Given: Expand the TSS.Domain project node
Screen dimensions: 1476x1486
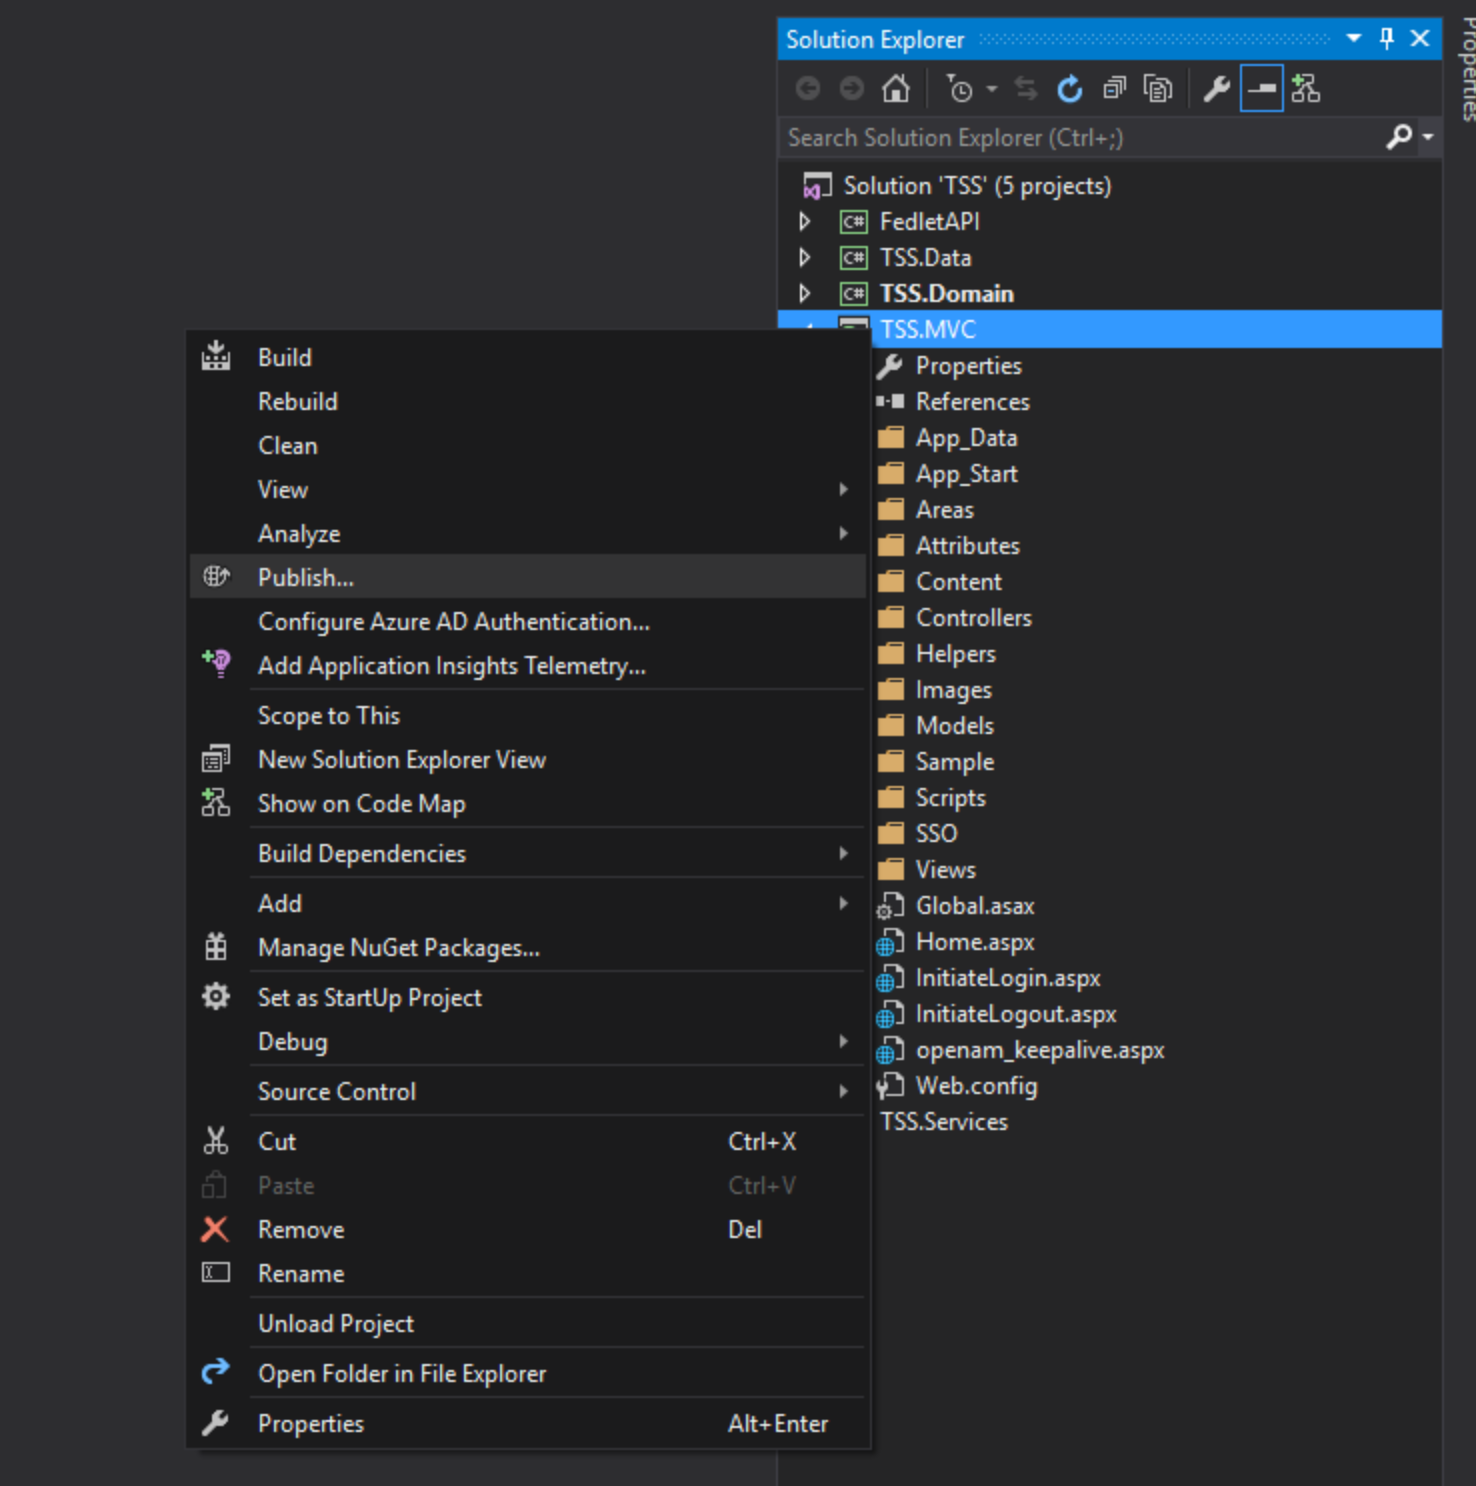Looking at the screenshot, I should tap(805, 293).
